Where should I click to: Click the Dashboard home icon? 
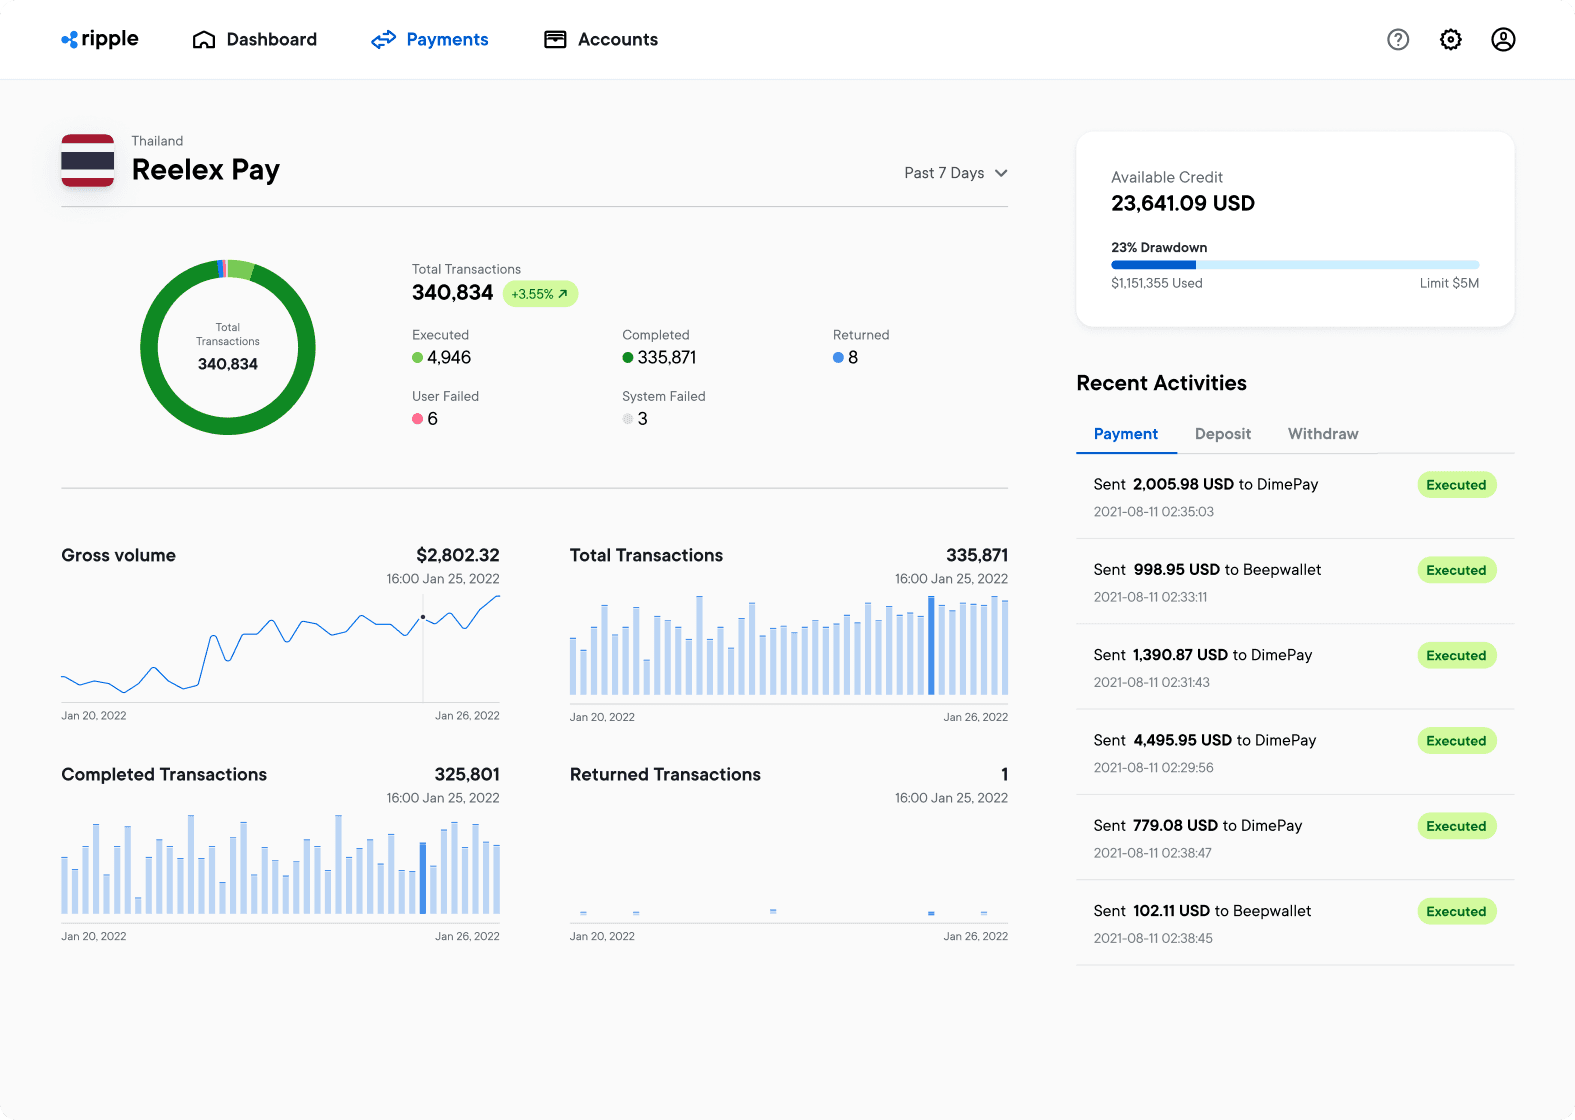[x=204, y=40]
